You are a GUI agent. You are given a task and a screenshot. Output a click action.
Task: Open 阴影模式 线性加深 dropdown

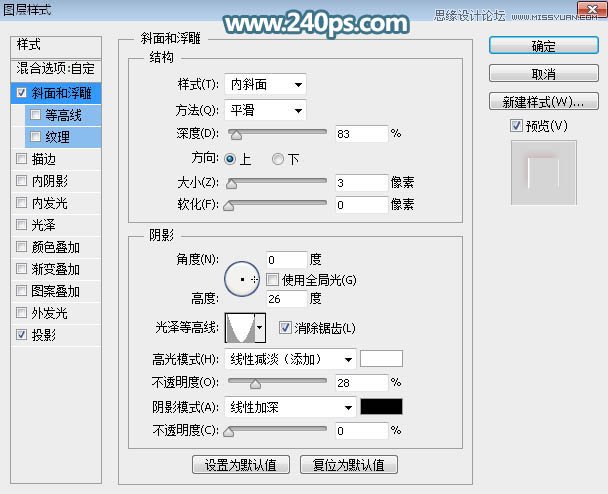(x=290, y=407)
